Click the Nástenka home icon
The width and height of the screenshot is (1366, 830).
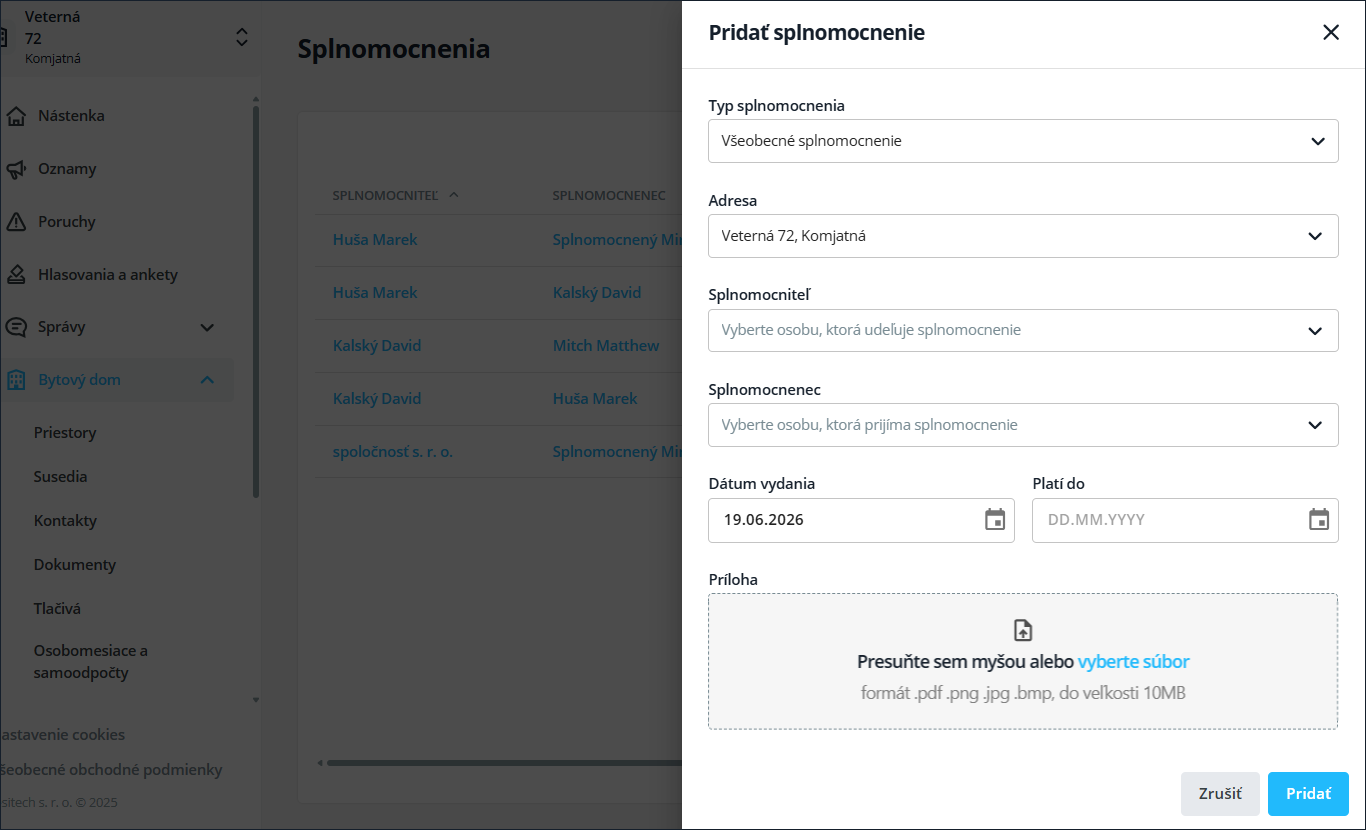point(15,116)
